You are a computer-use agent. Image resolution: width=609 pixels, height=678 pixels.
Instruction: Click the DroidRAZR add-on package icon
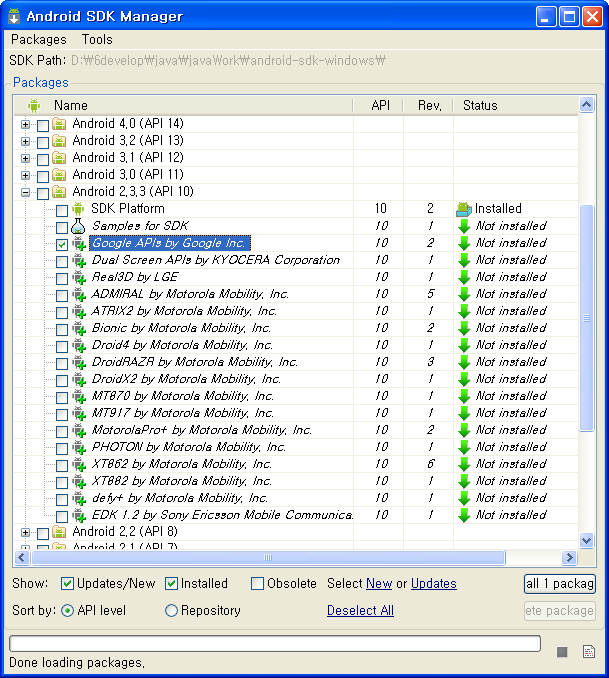coord(79,362)
